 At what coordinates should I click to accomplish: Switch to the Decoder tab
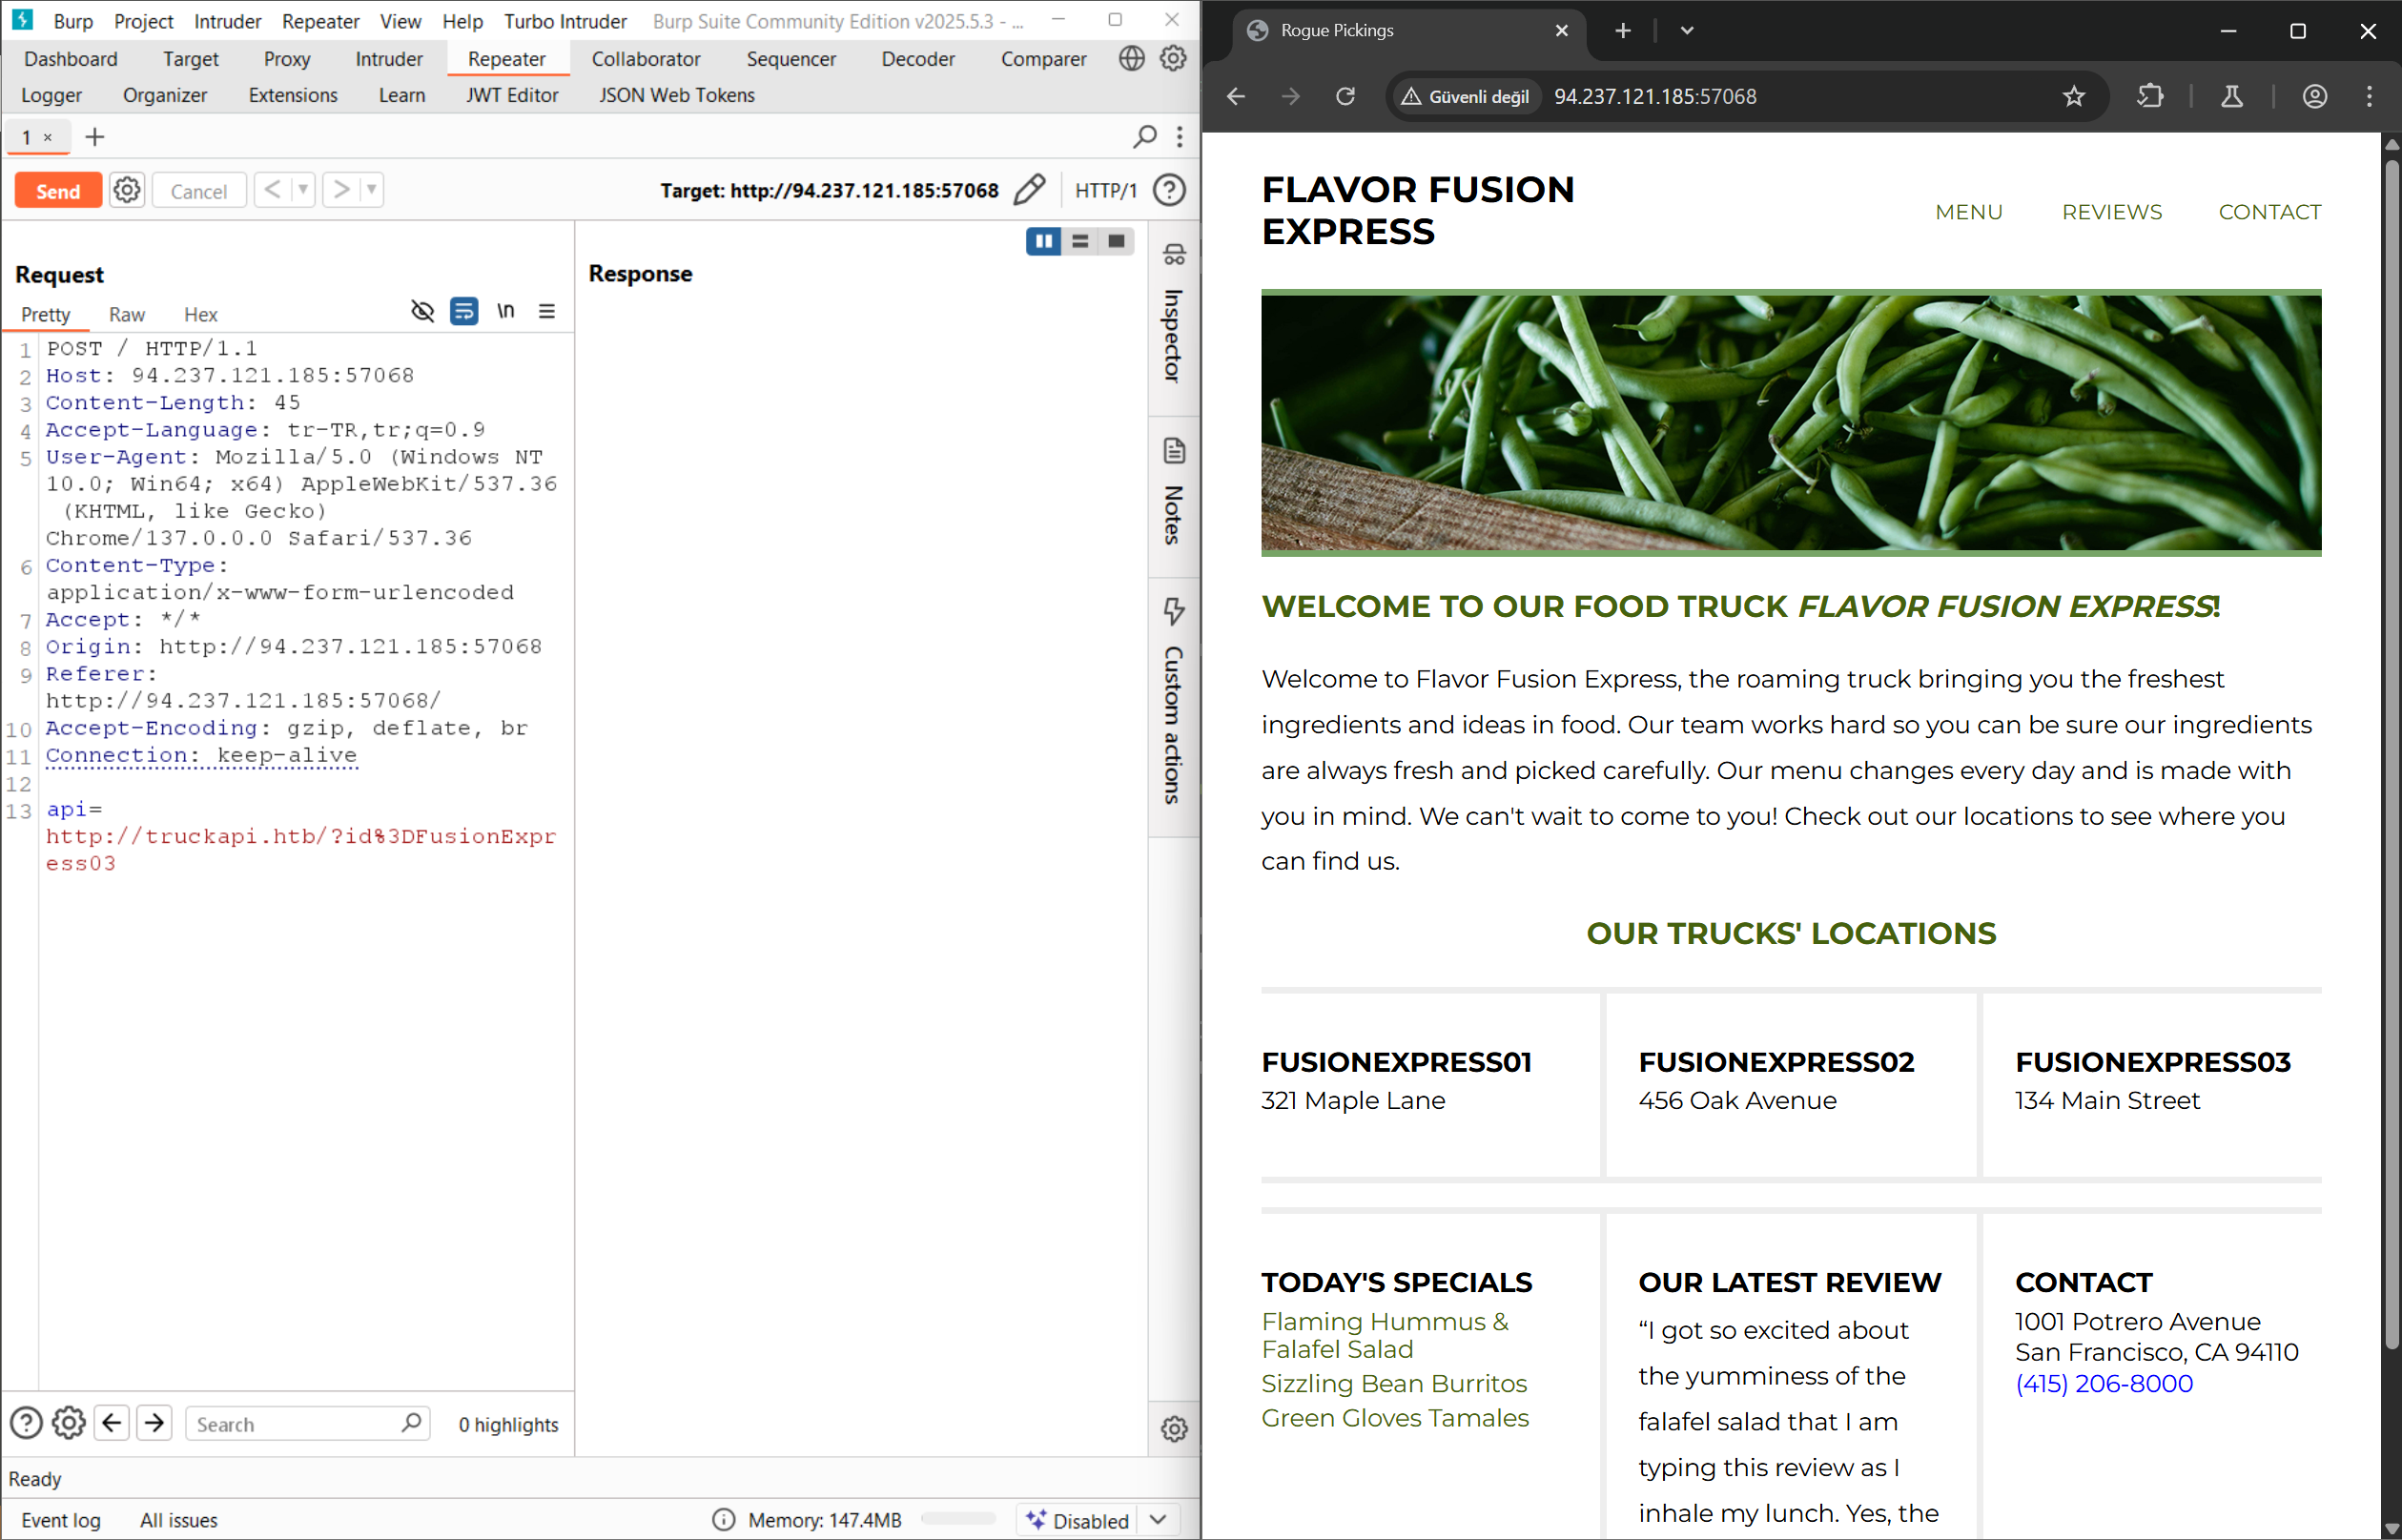coord(918,59)
